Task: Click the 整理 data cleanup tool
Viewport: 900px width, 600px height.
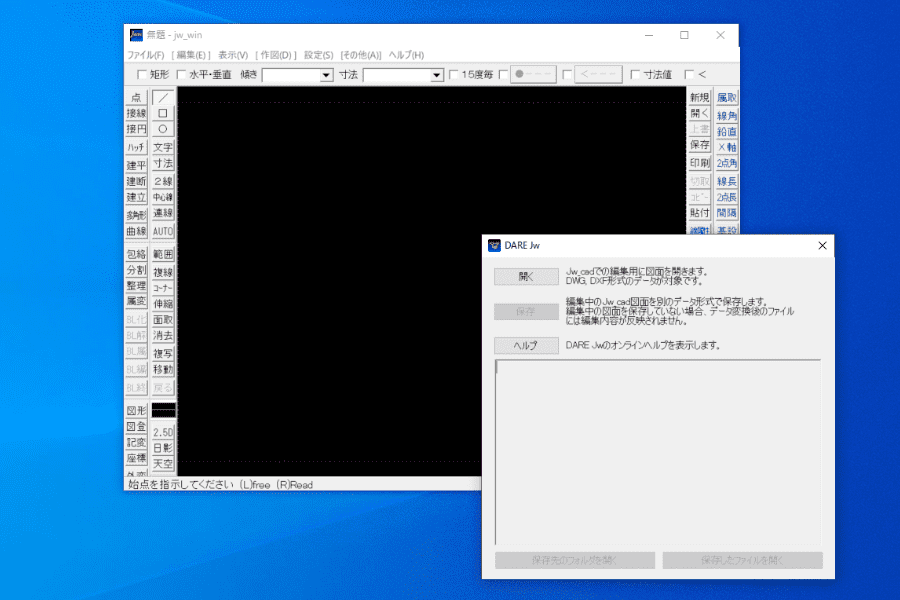Action: coord(136,285)
